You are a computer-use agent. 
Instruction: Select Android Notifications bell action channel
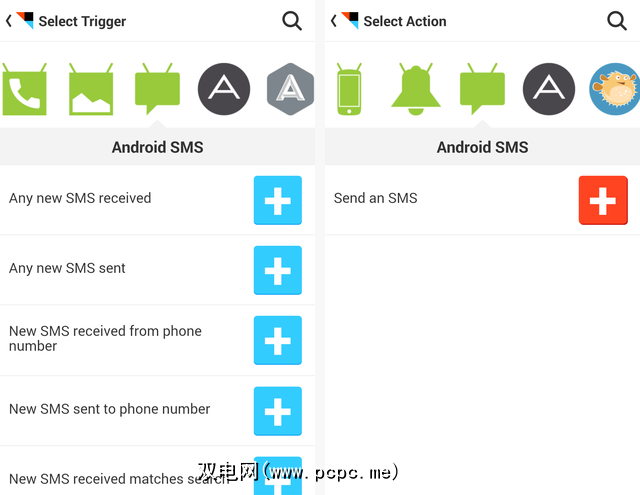(x=416, y=89)
